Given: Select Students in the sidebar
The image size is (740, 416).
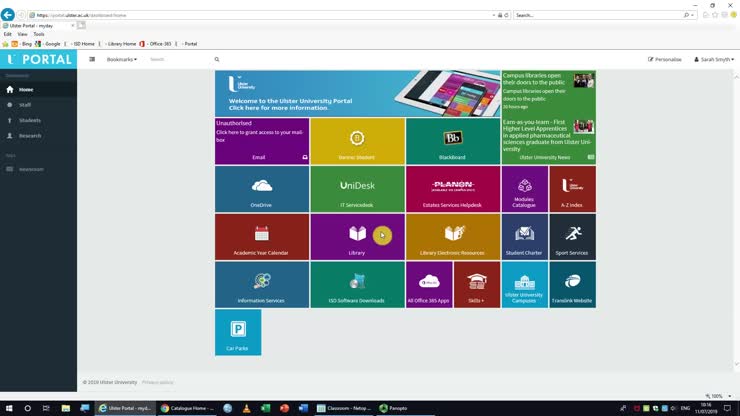Looking at the screenshot, I should (38, 120).
